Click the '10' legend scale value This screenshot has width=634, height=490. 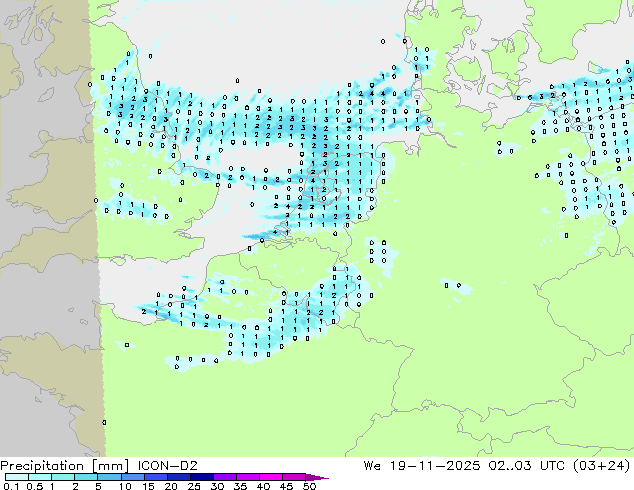[125, 486]
